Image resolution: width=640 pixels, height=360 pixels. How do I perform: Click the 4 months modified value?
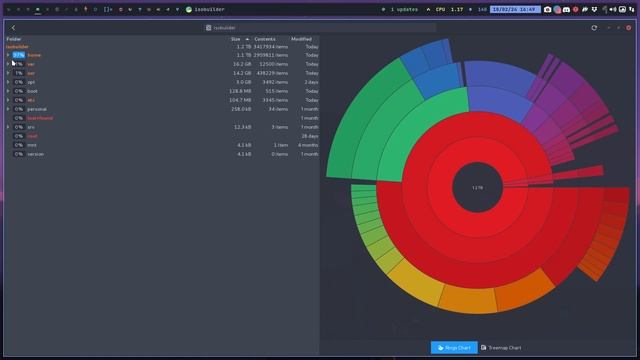[308, 145]
